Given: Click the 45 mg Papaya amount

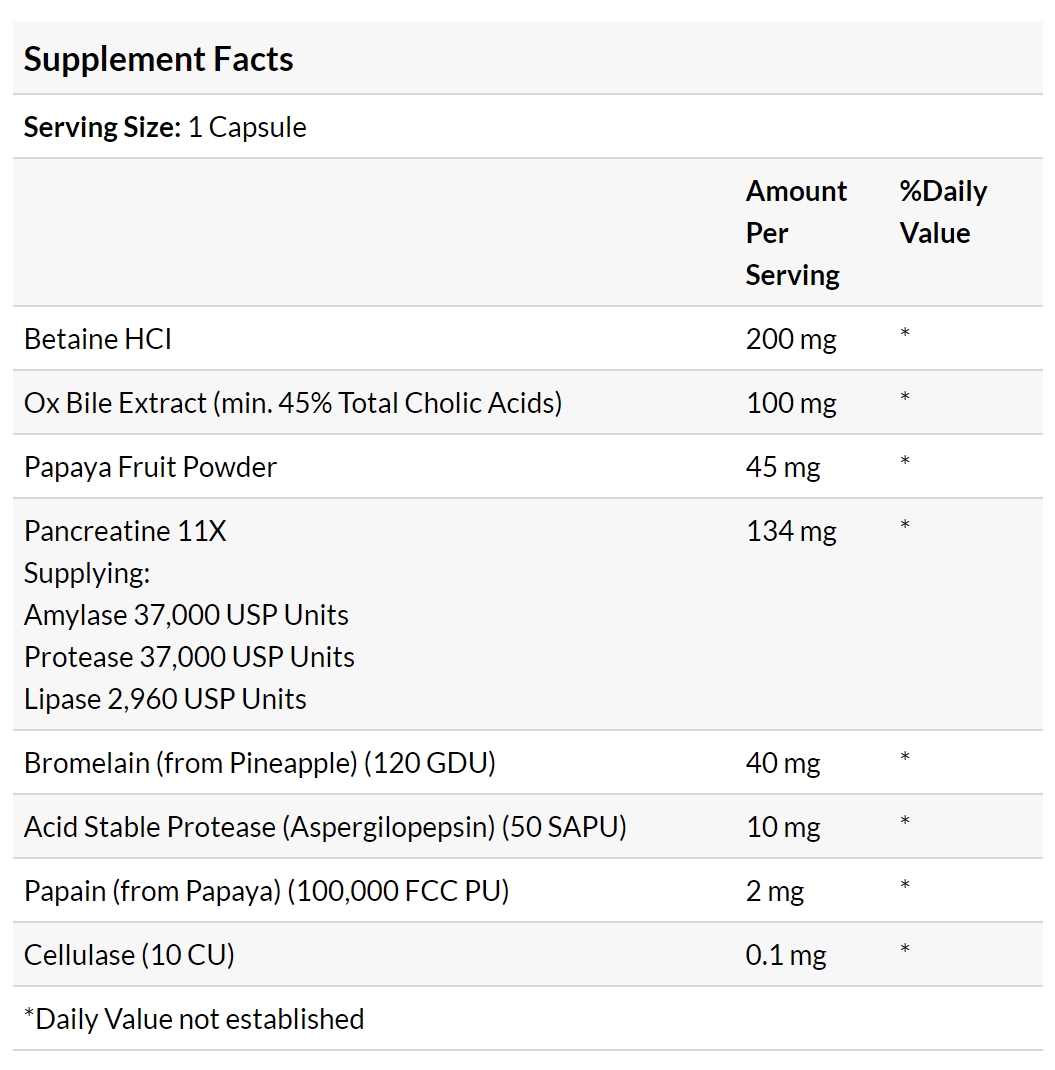Looking at the screenshot, I should [x=783, y=467].
